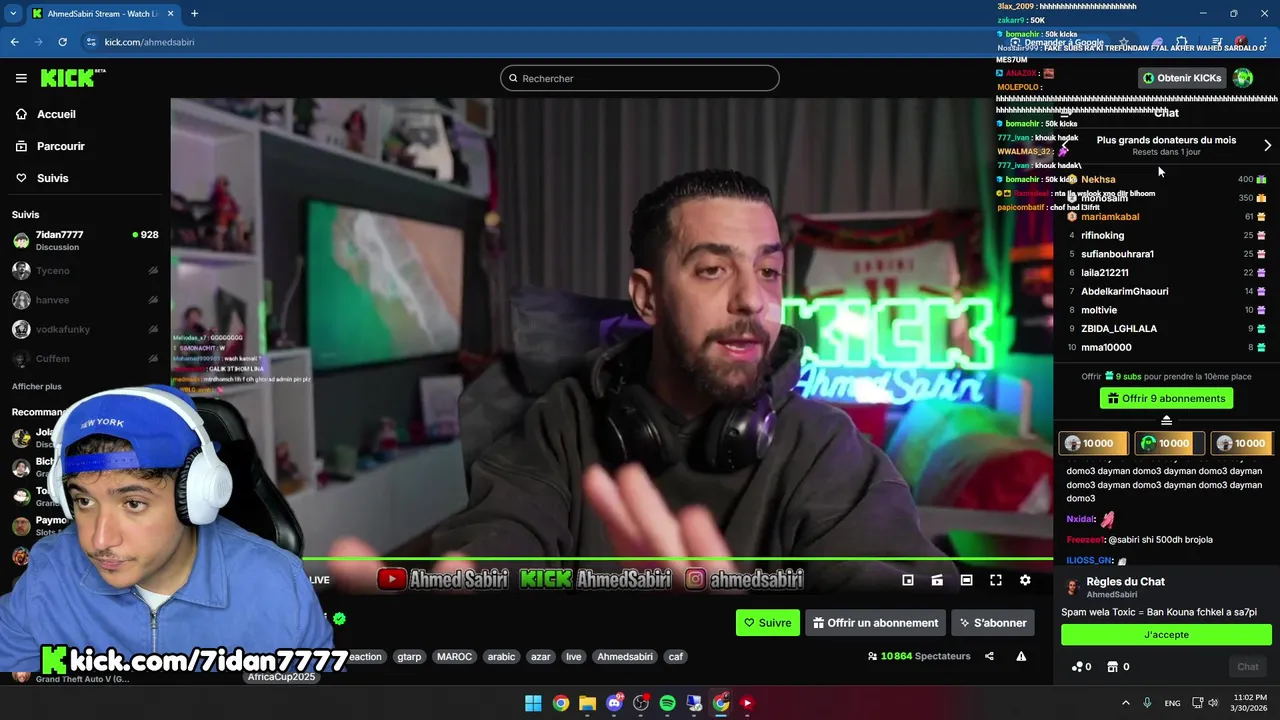Click the Suivre follow button
1280x720 pixels.
768,622
